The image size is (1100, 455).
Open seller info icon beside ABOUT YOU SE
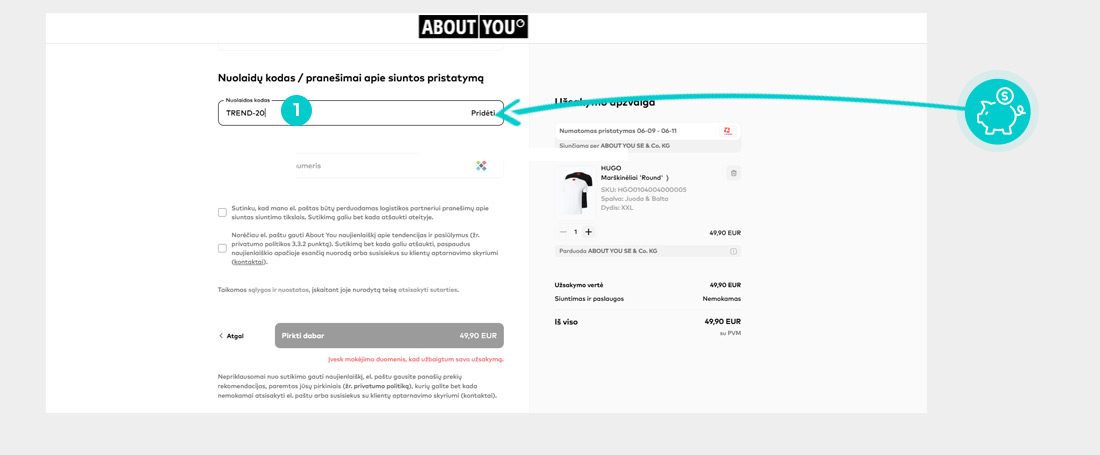pyautogui.click(x=733, y=251)
